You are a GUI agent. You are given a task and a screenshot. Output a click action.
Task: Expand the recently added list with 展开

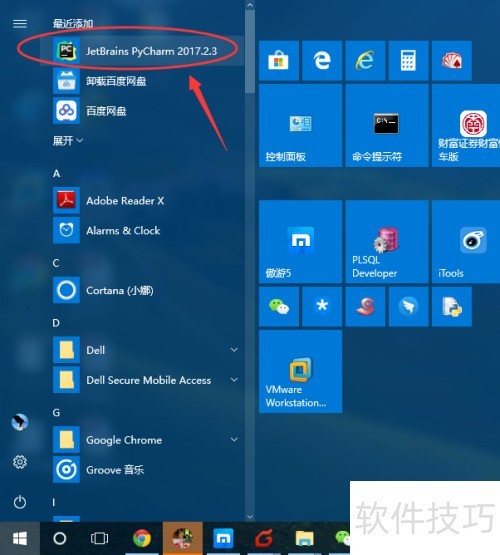(x=68, y=141)
